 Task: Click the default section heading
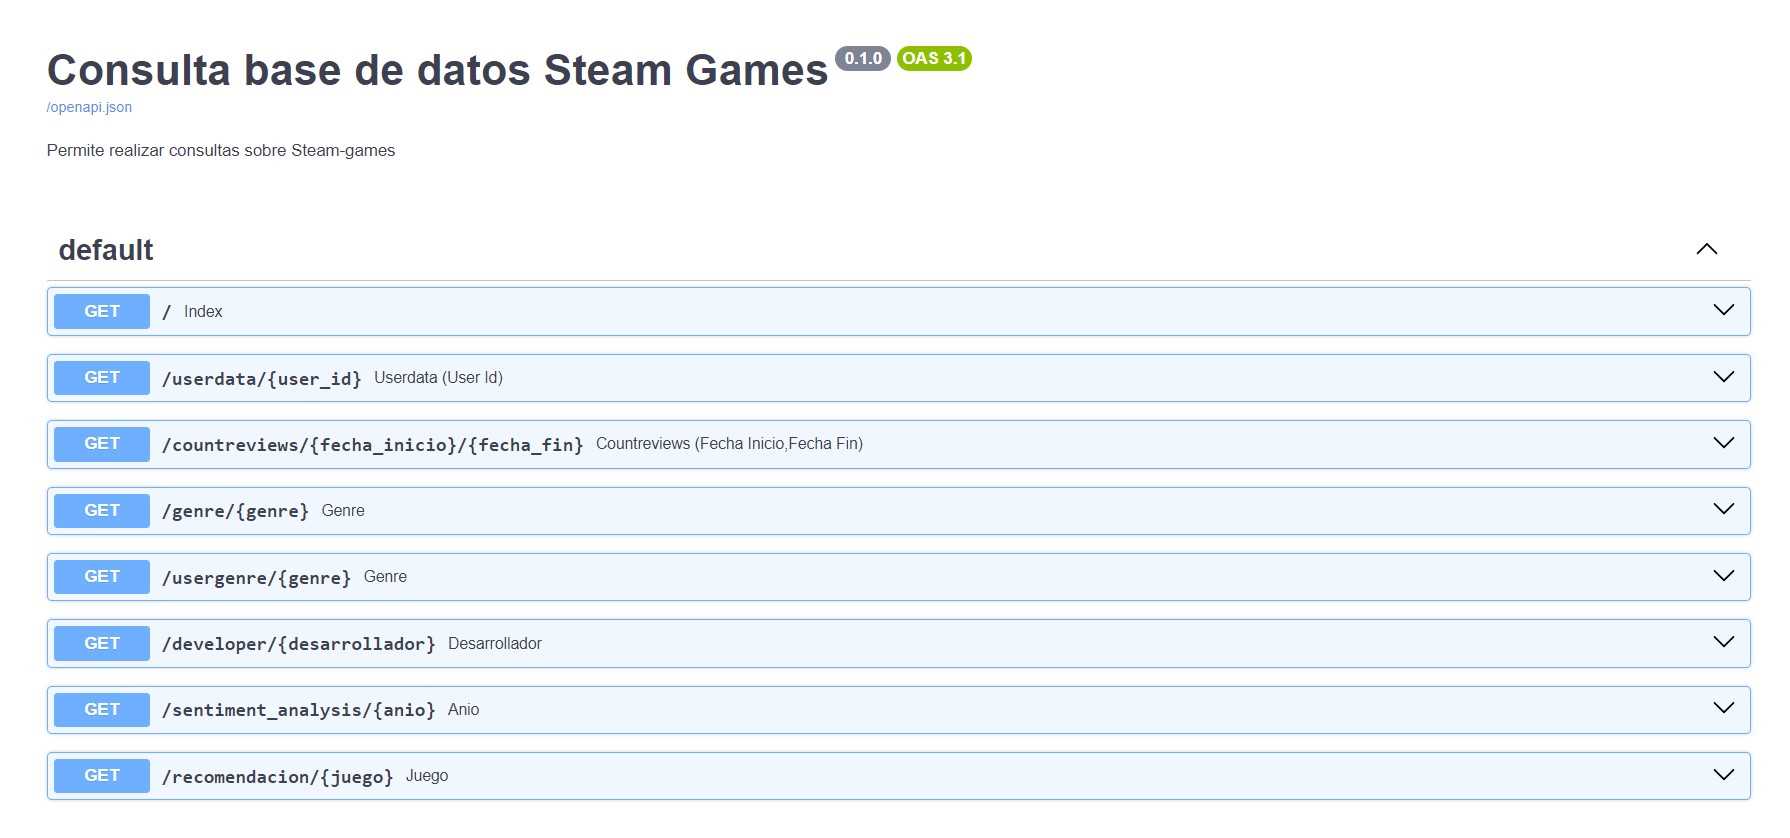pos(106,250)
